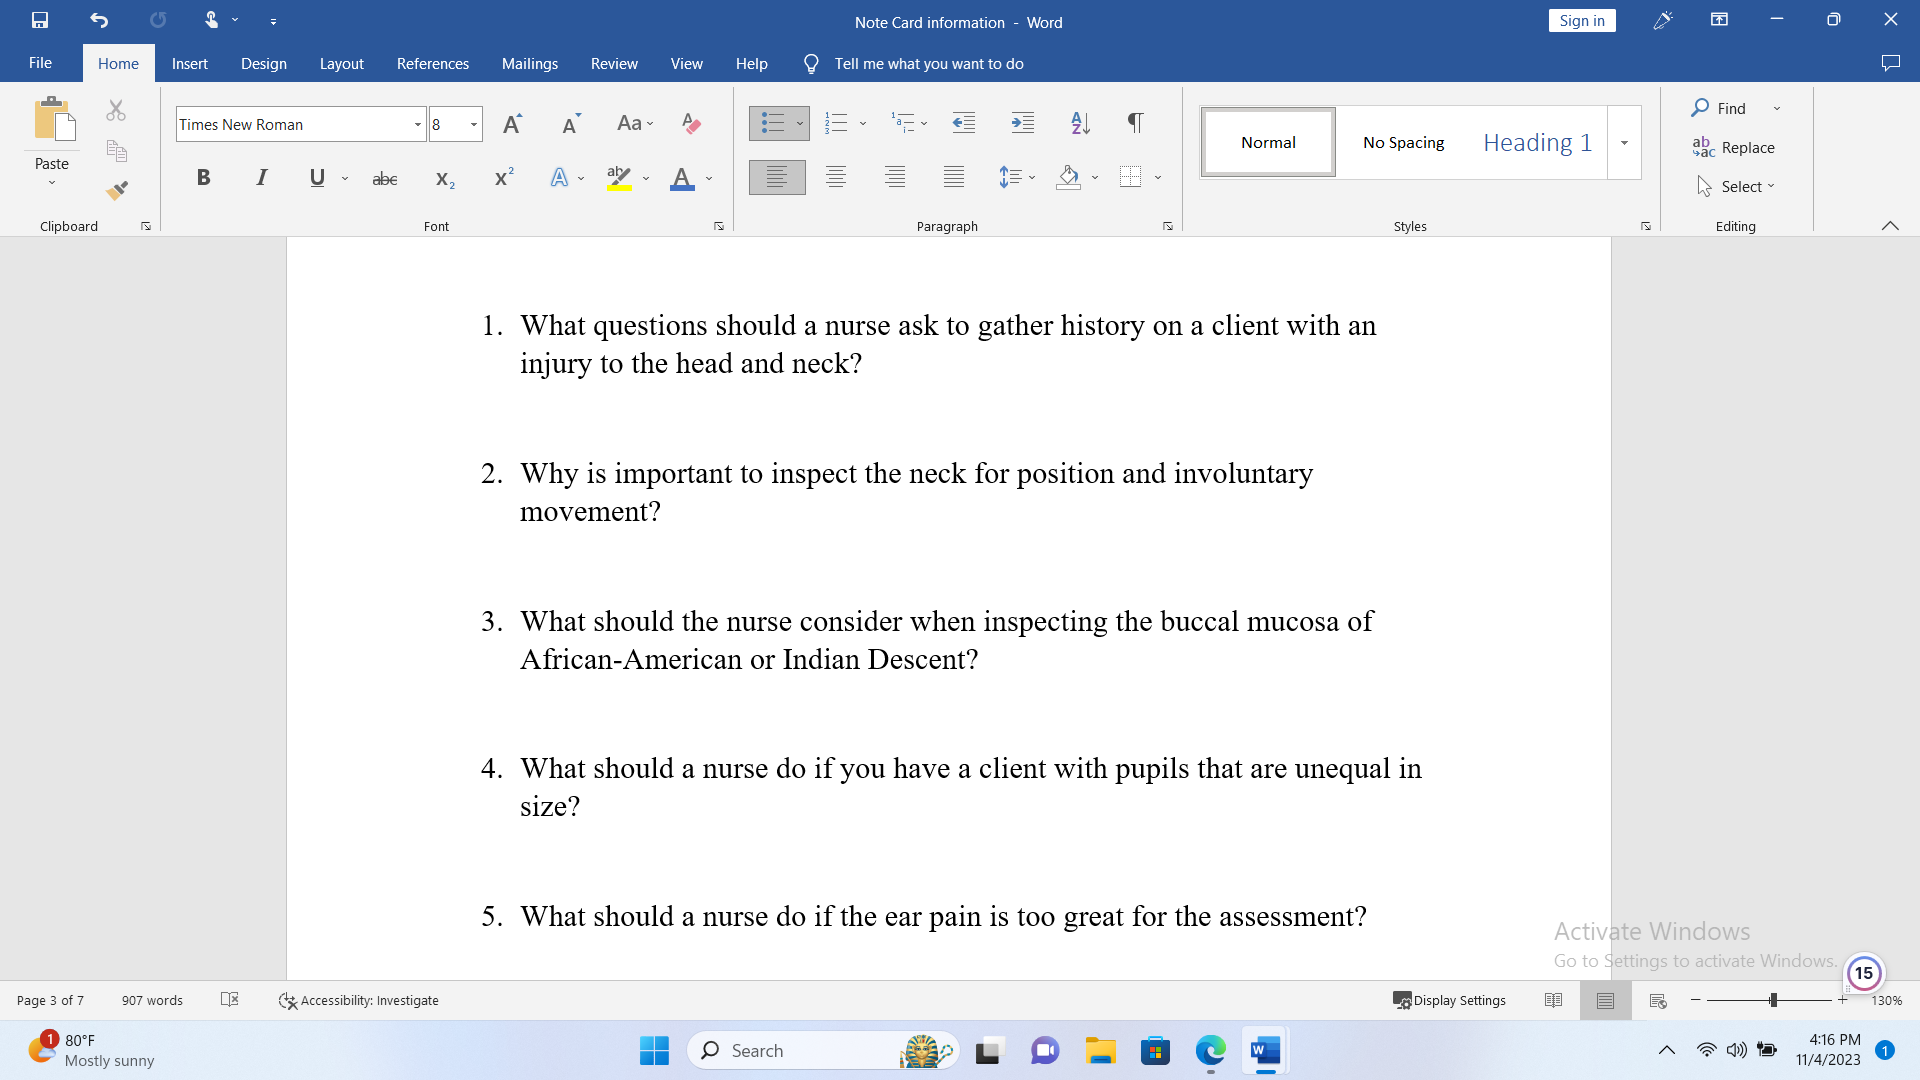
Task: Switch to the Layout tab
Action: click(341, 63)
